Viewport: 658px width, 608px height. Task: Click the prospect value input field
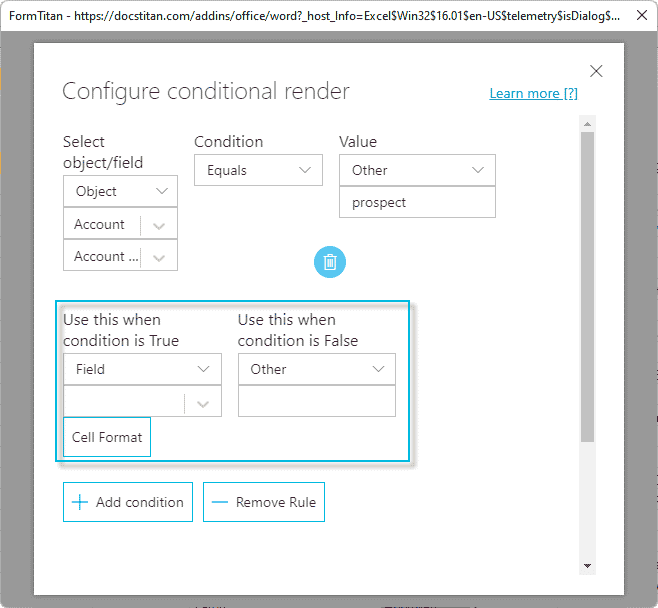tap(417, 202)
